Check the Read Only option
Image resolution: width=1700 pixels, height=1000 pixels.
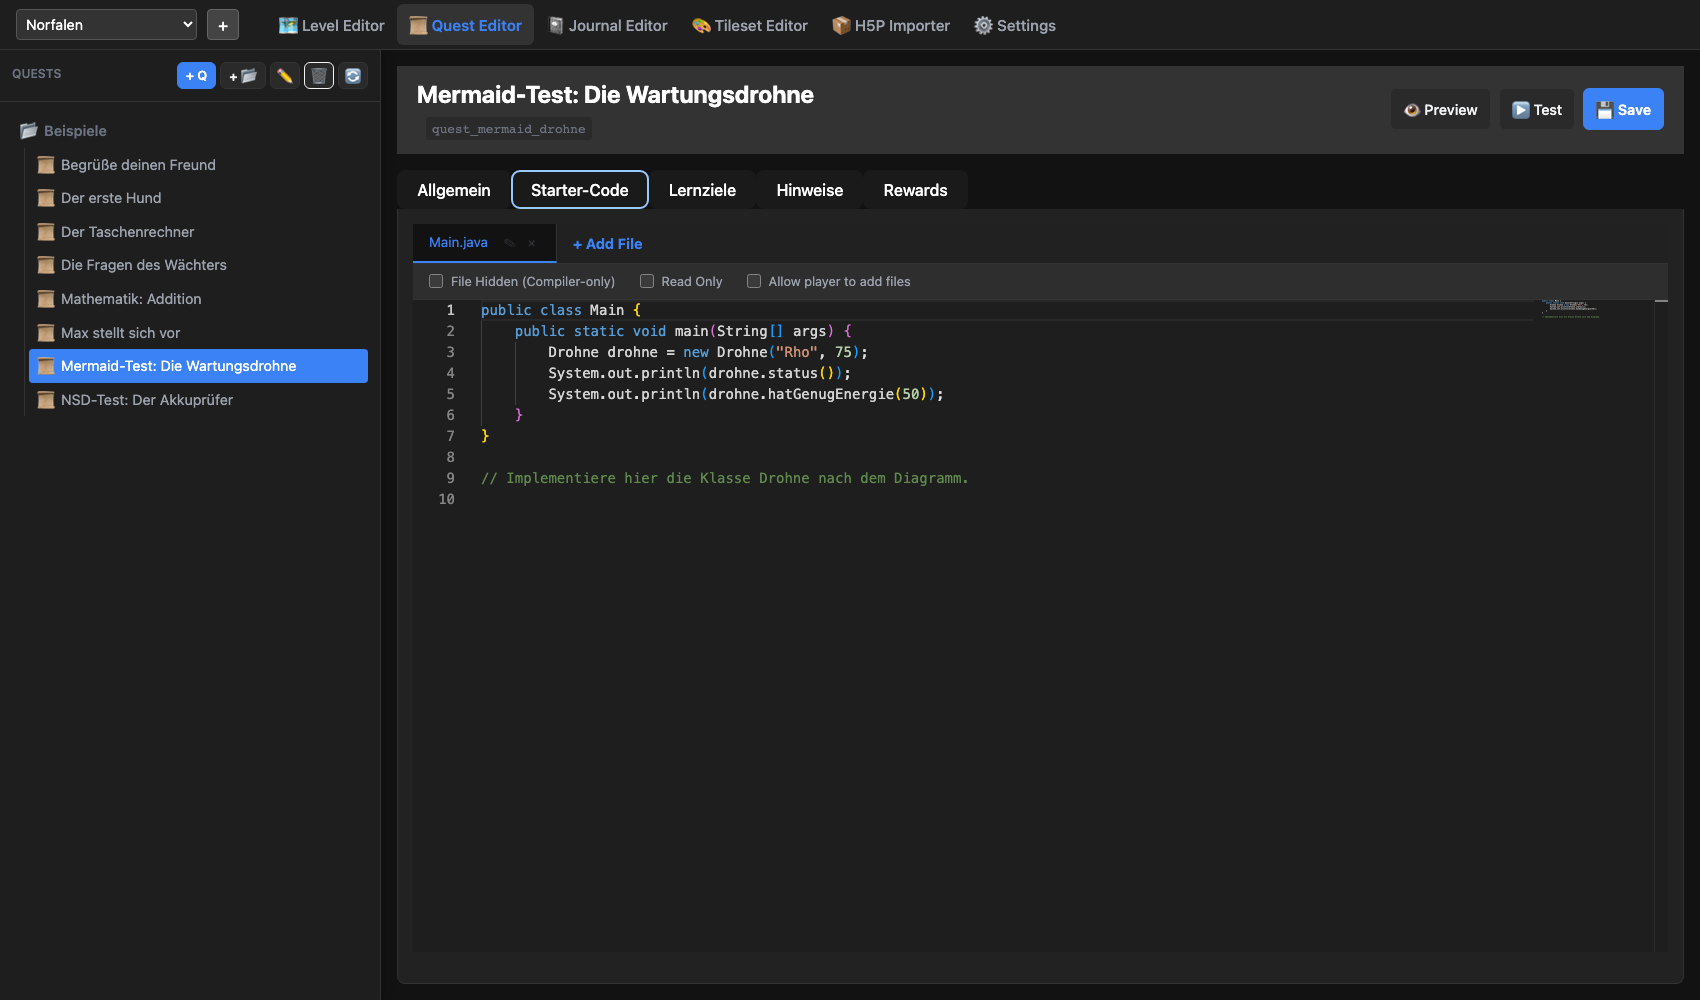pos(646,281)
